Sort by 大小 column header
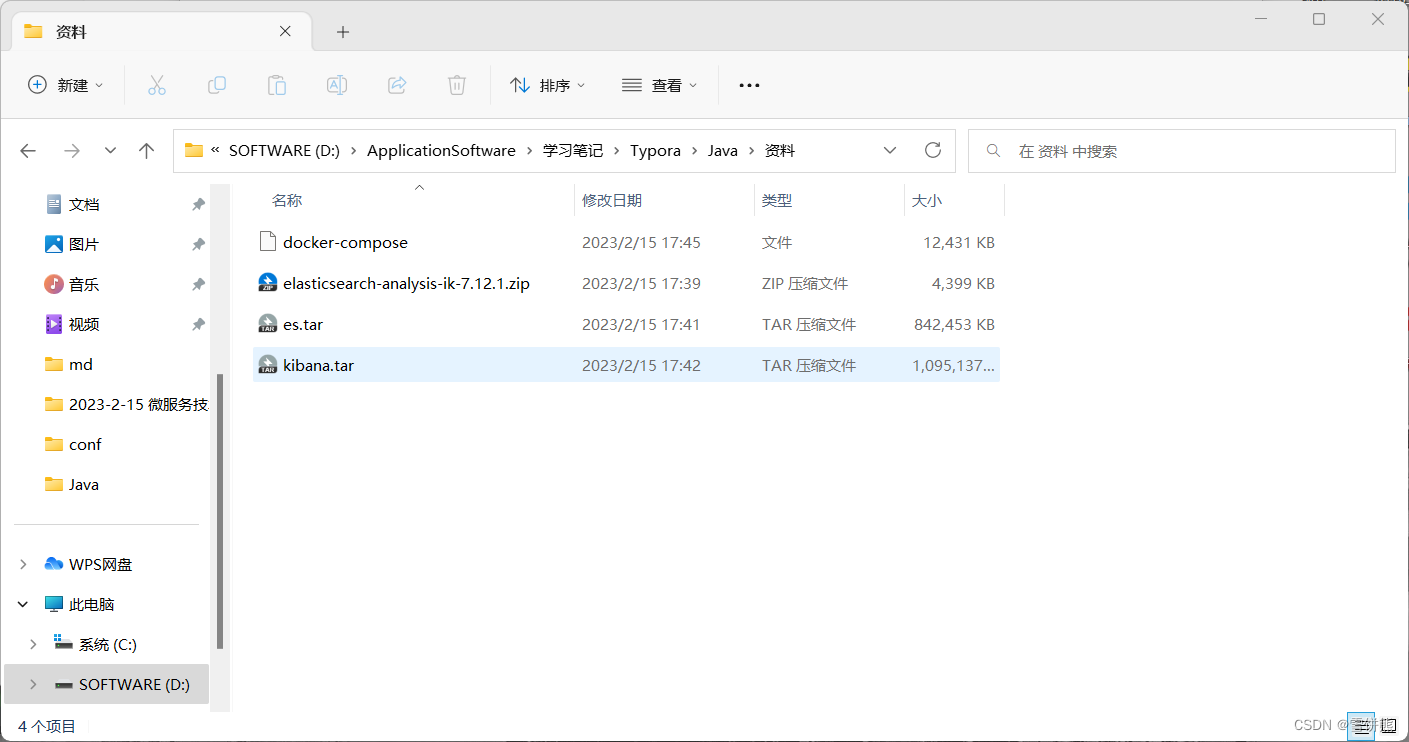The height and width of the screenshot is (742, 1409). tap(927, 200)
